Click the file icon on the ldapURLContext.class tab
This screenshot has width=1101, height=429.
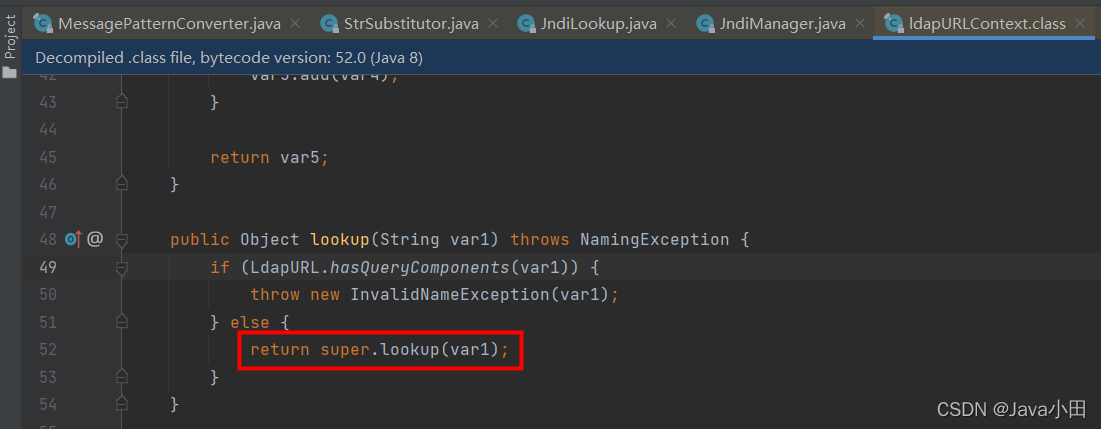click(894, 24)
